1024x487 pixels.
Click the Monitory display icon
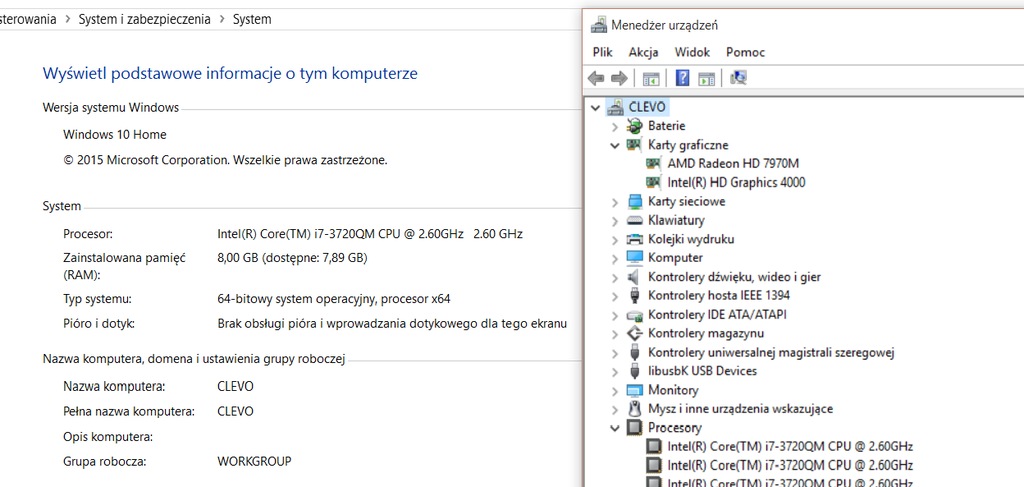(x=634, y=390)
